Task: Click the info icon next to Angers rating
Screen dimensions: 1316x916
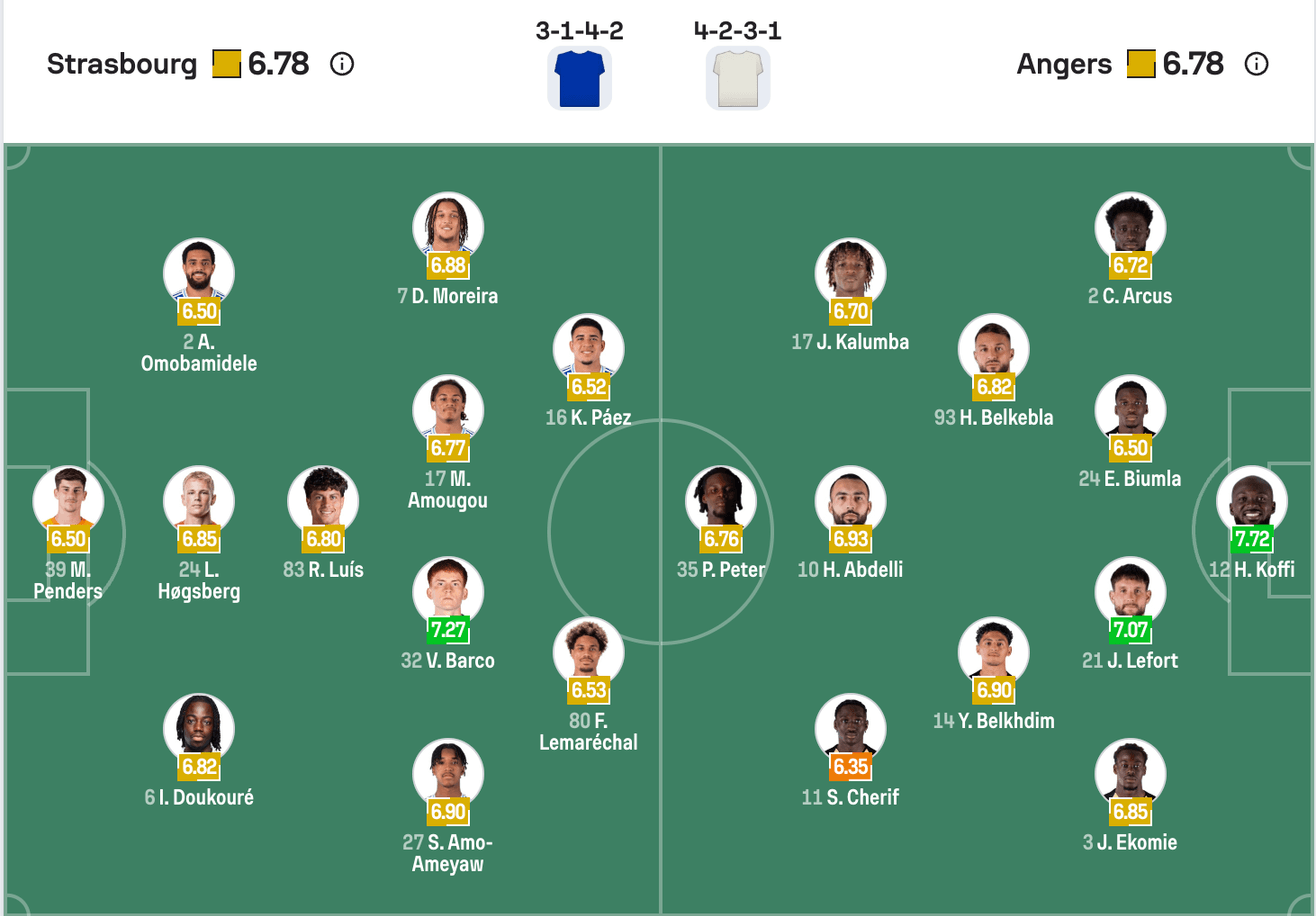Action: [1256, 65]
